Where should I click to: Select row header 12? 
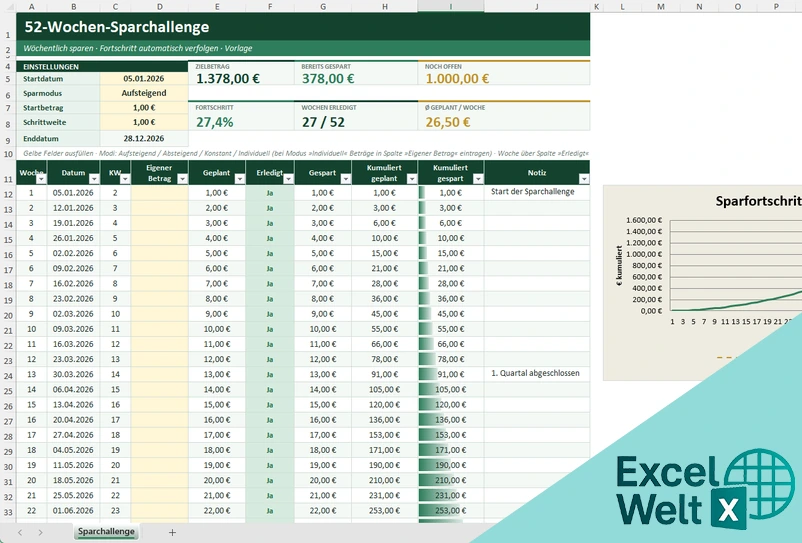[x=8, y=194]
